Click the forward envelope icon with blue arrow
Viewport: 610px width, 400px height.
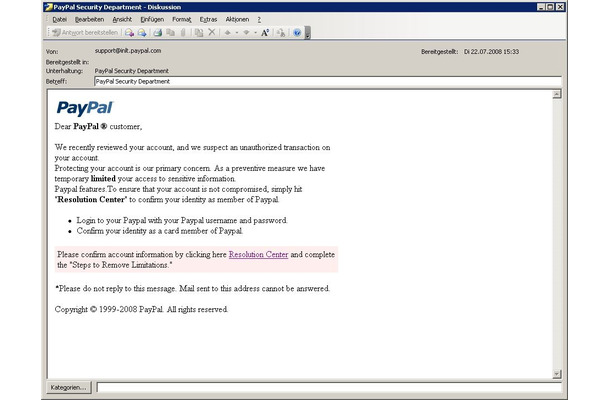pyautogui.click(x=142, y=33)
